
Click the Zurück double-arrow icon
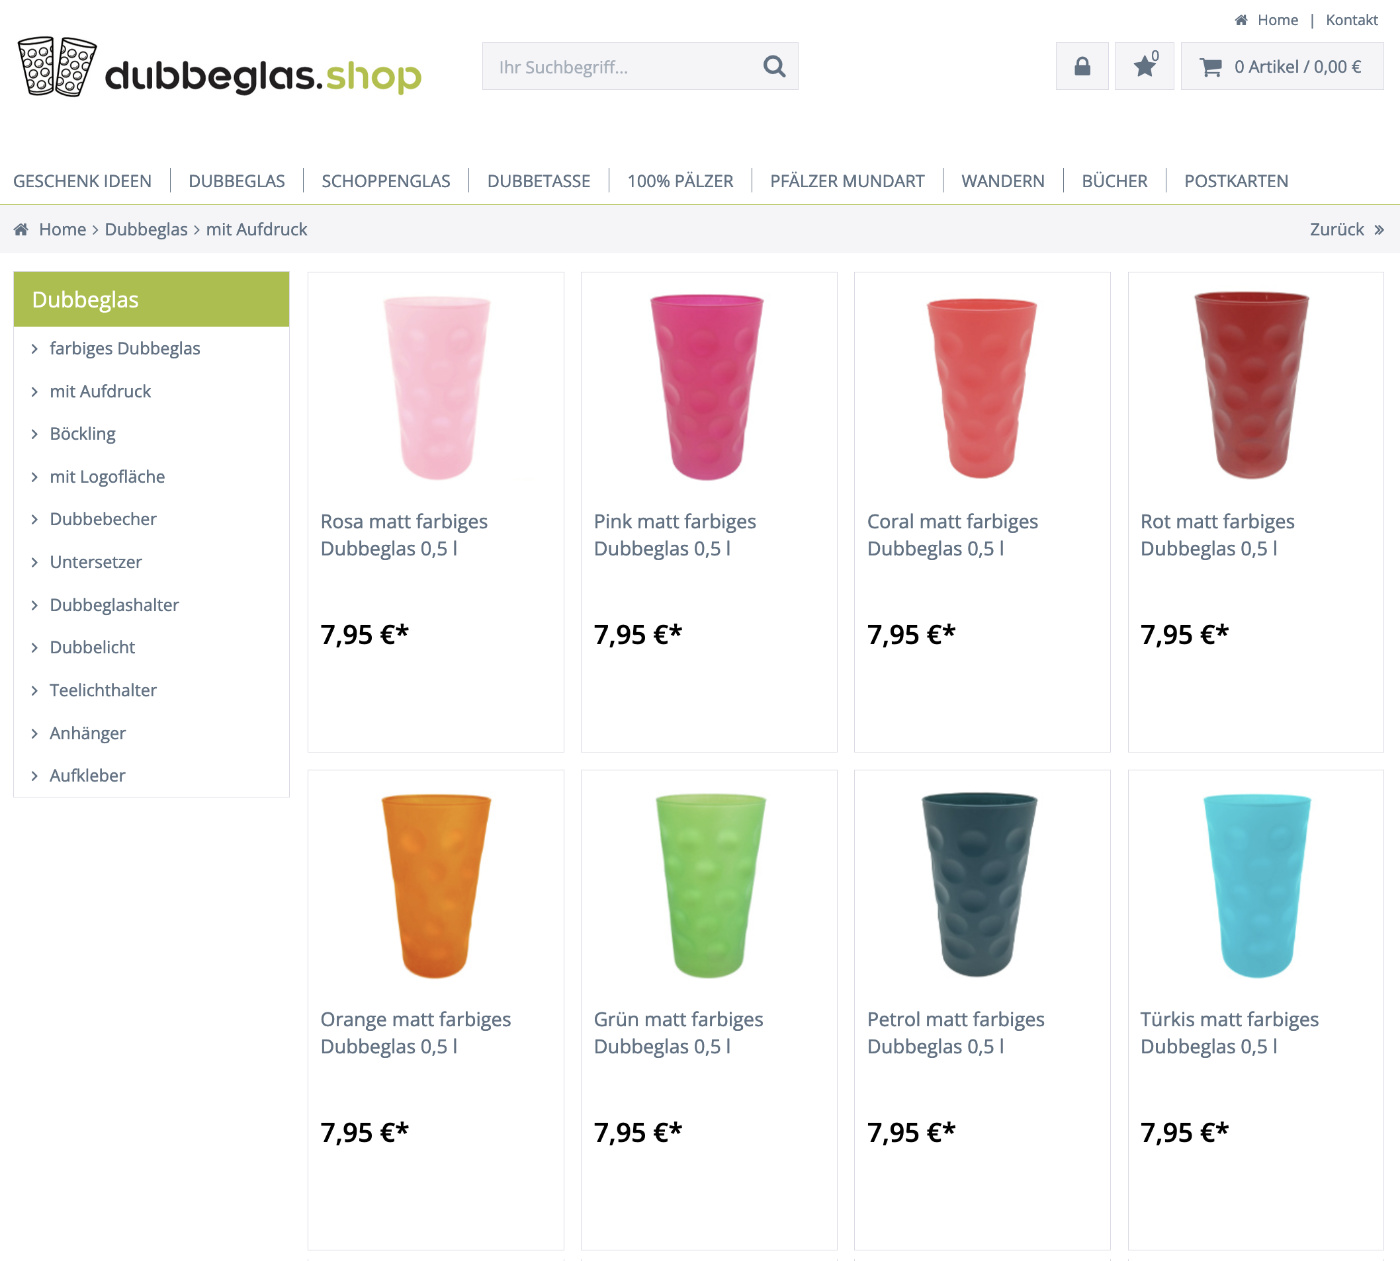point(1379,230)
